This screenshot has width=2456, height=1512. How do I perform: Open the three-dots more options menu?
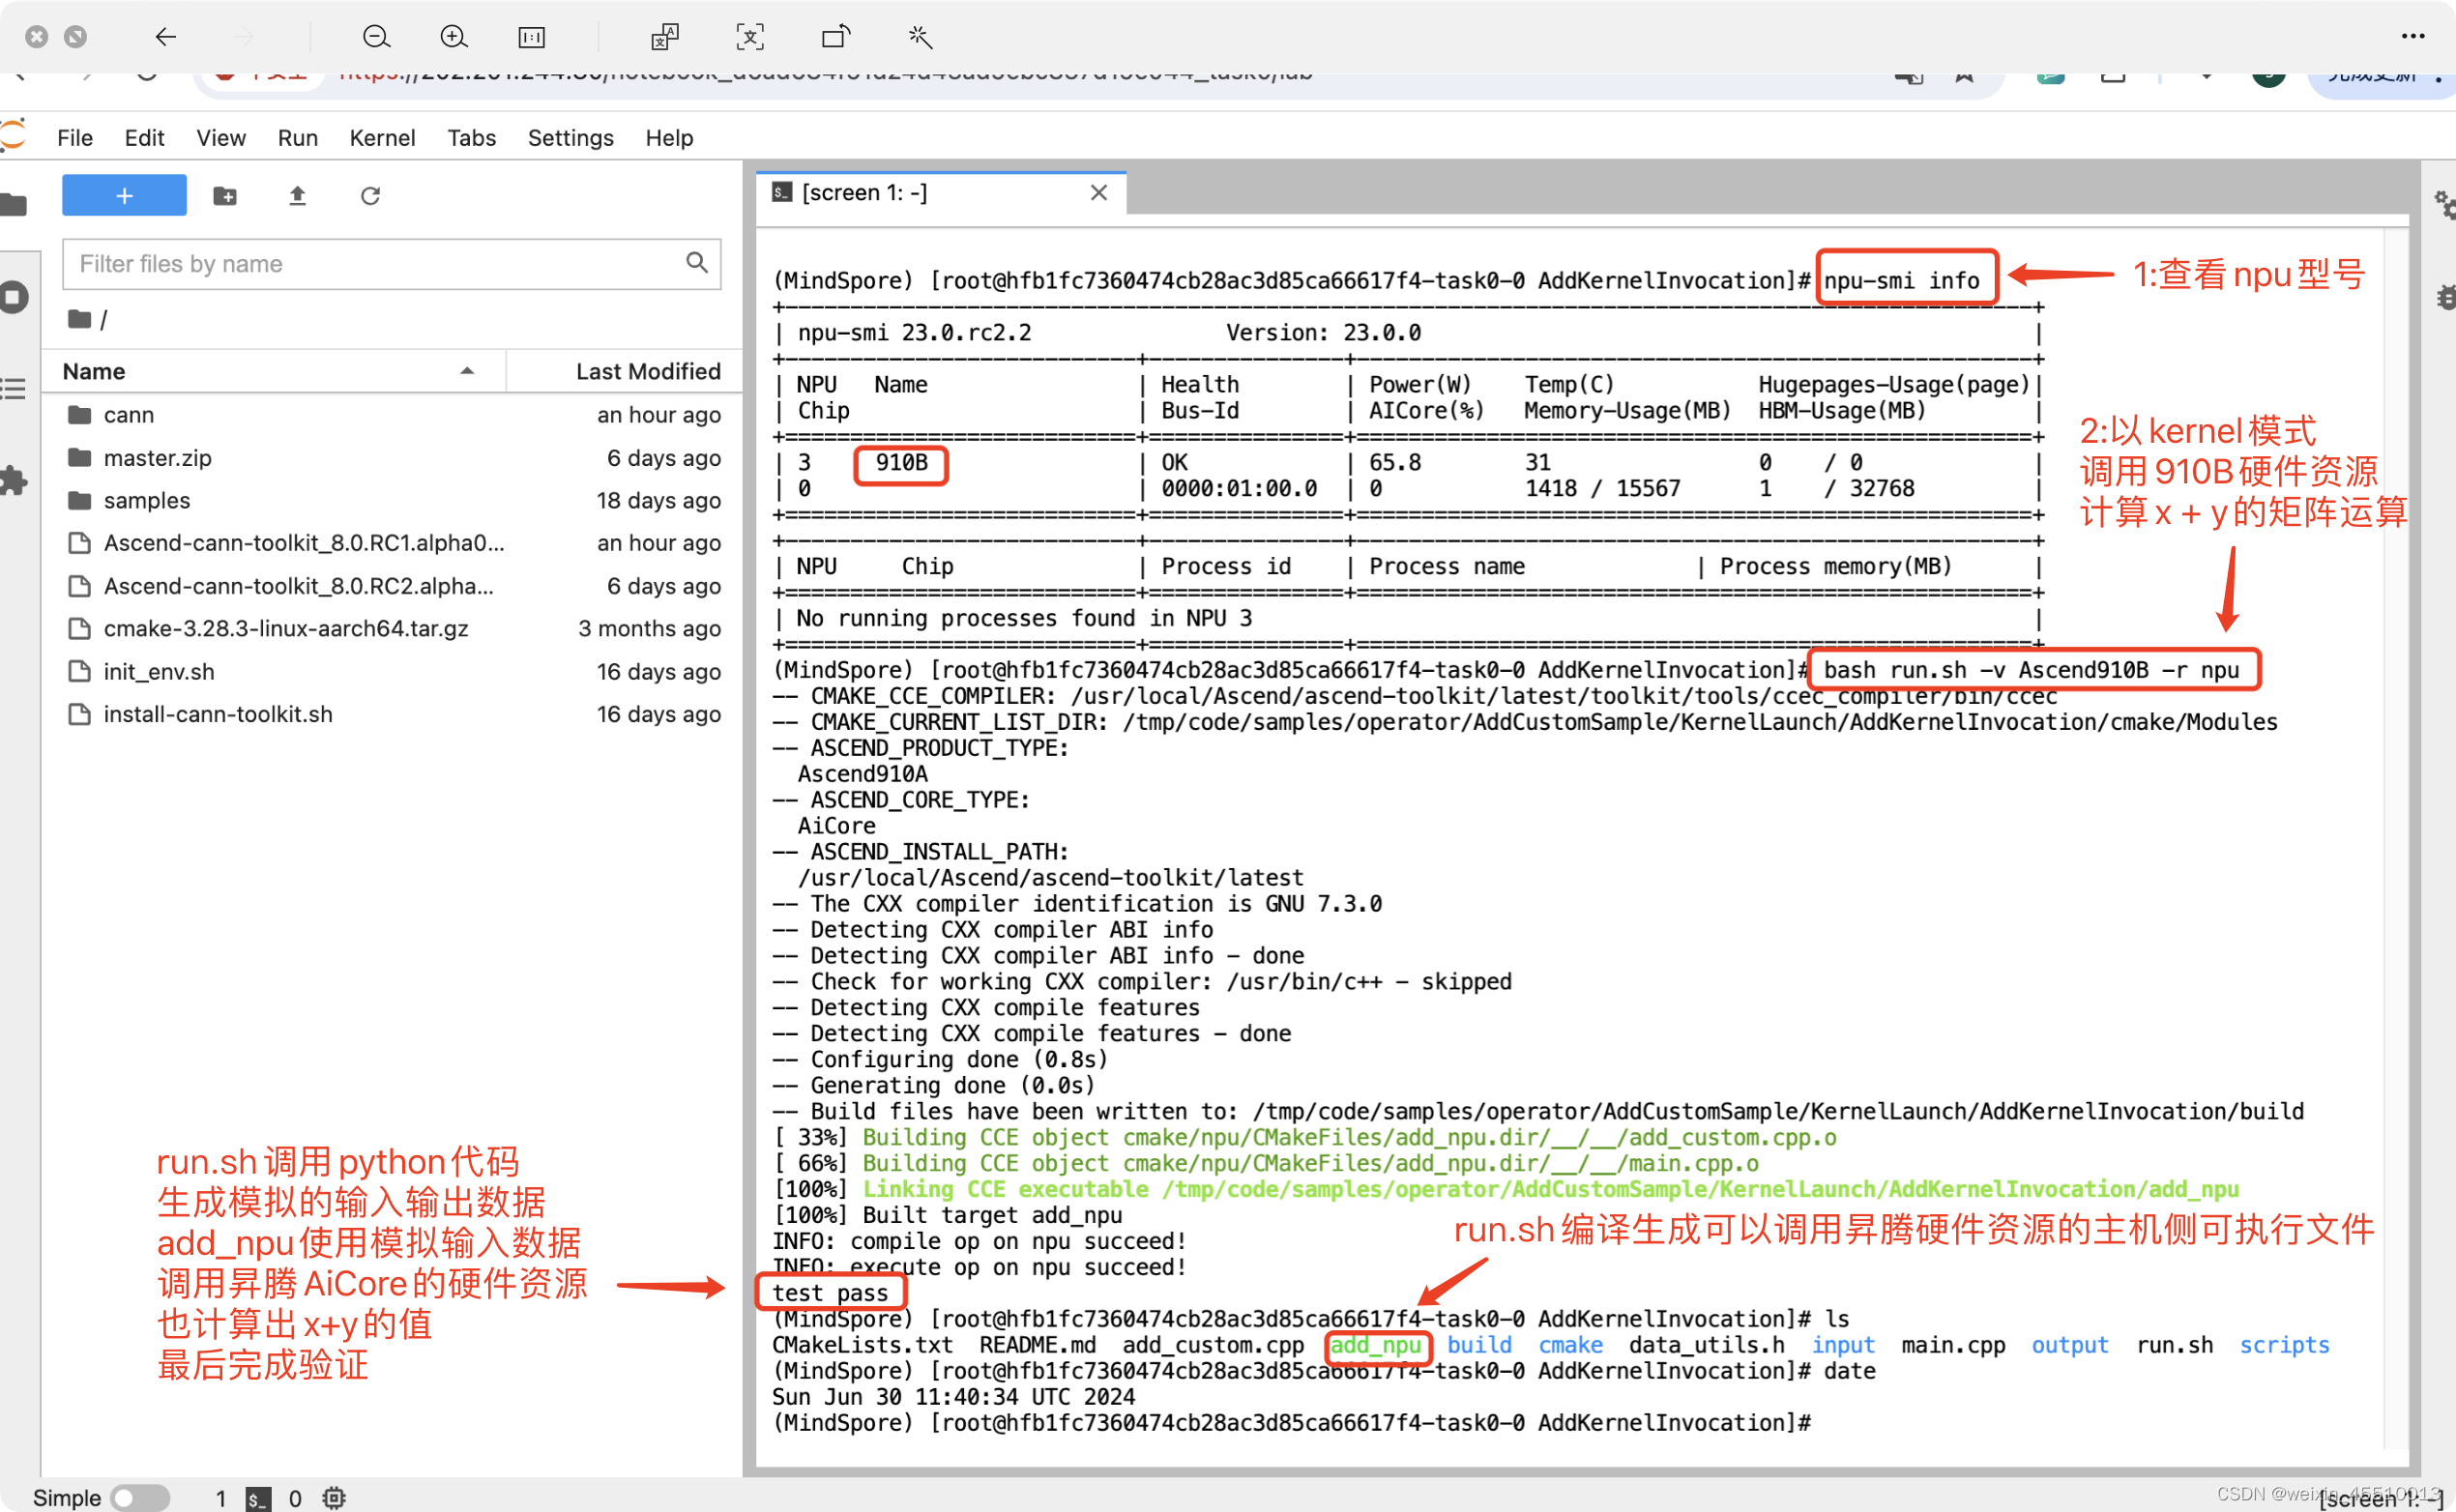click(2412, 36)
